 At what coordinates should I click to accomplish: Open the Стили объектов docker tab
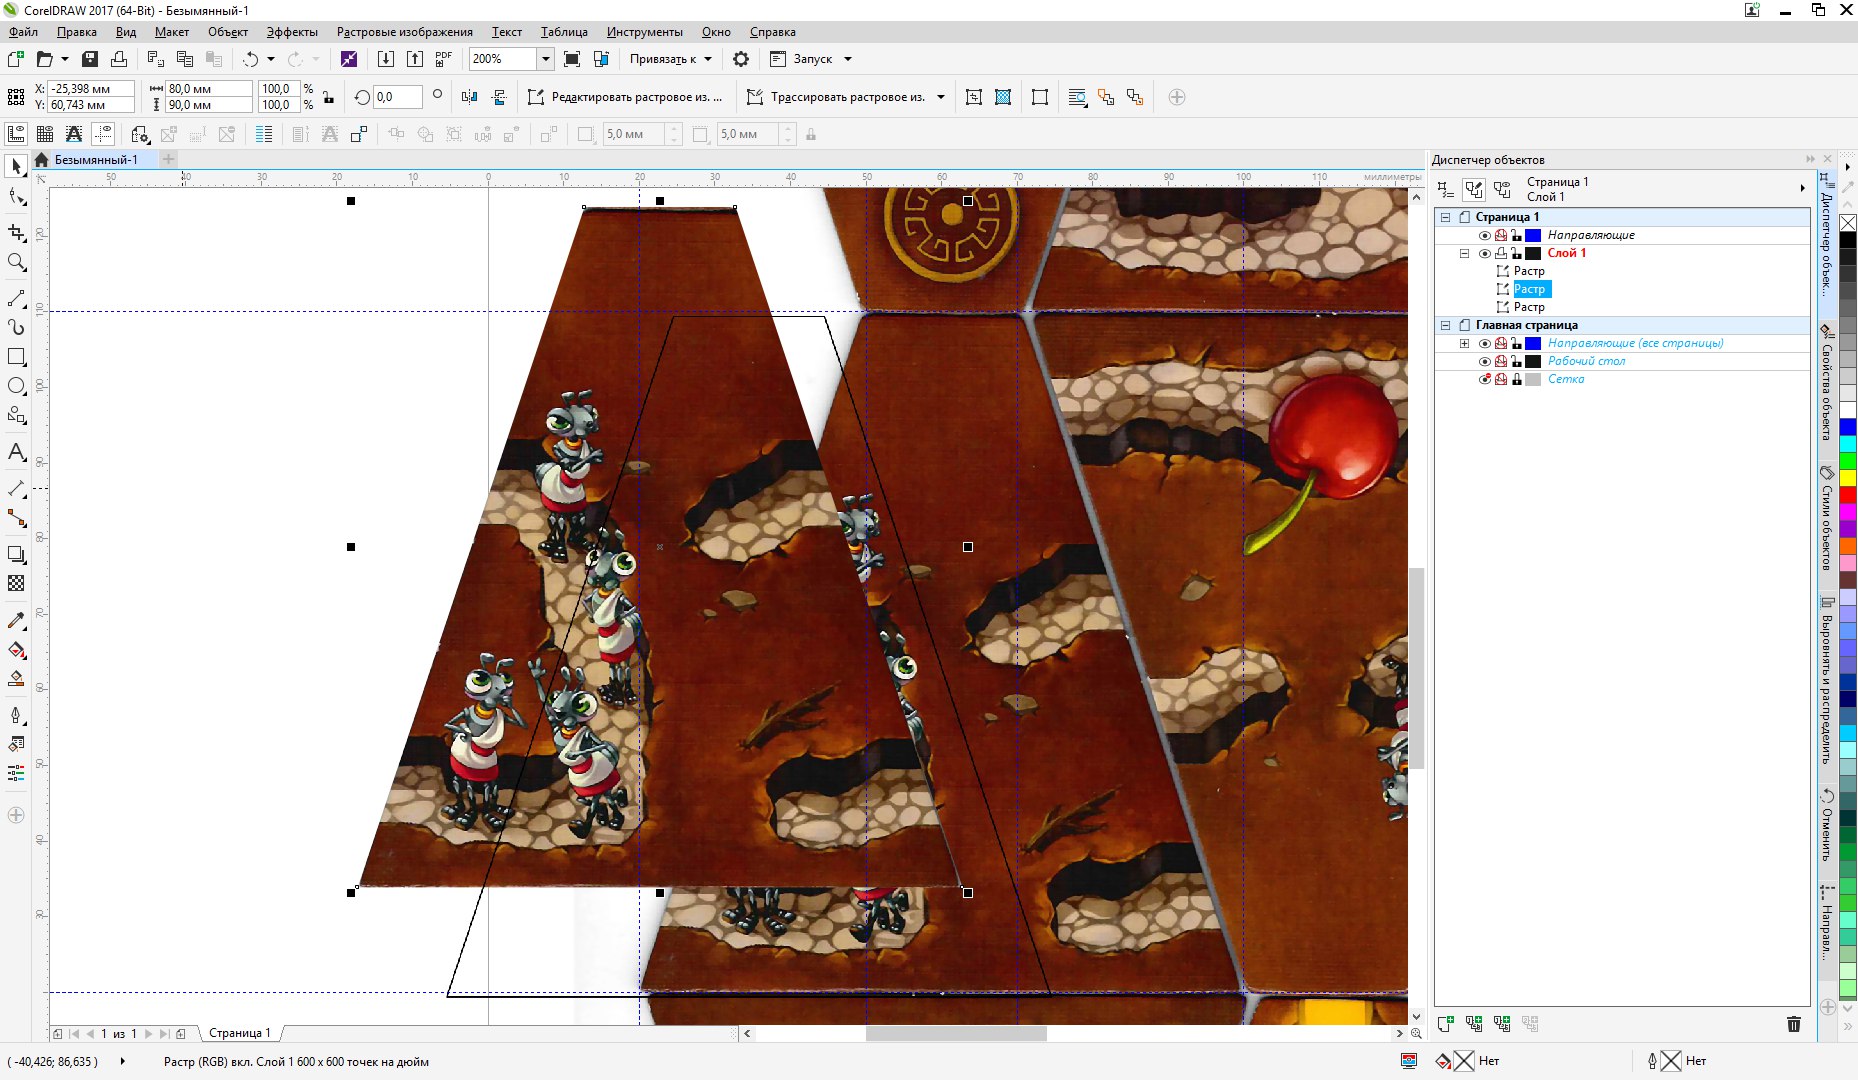[1827, 520]
